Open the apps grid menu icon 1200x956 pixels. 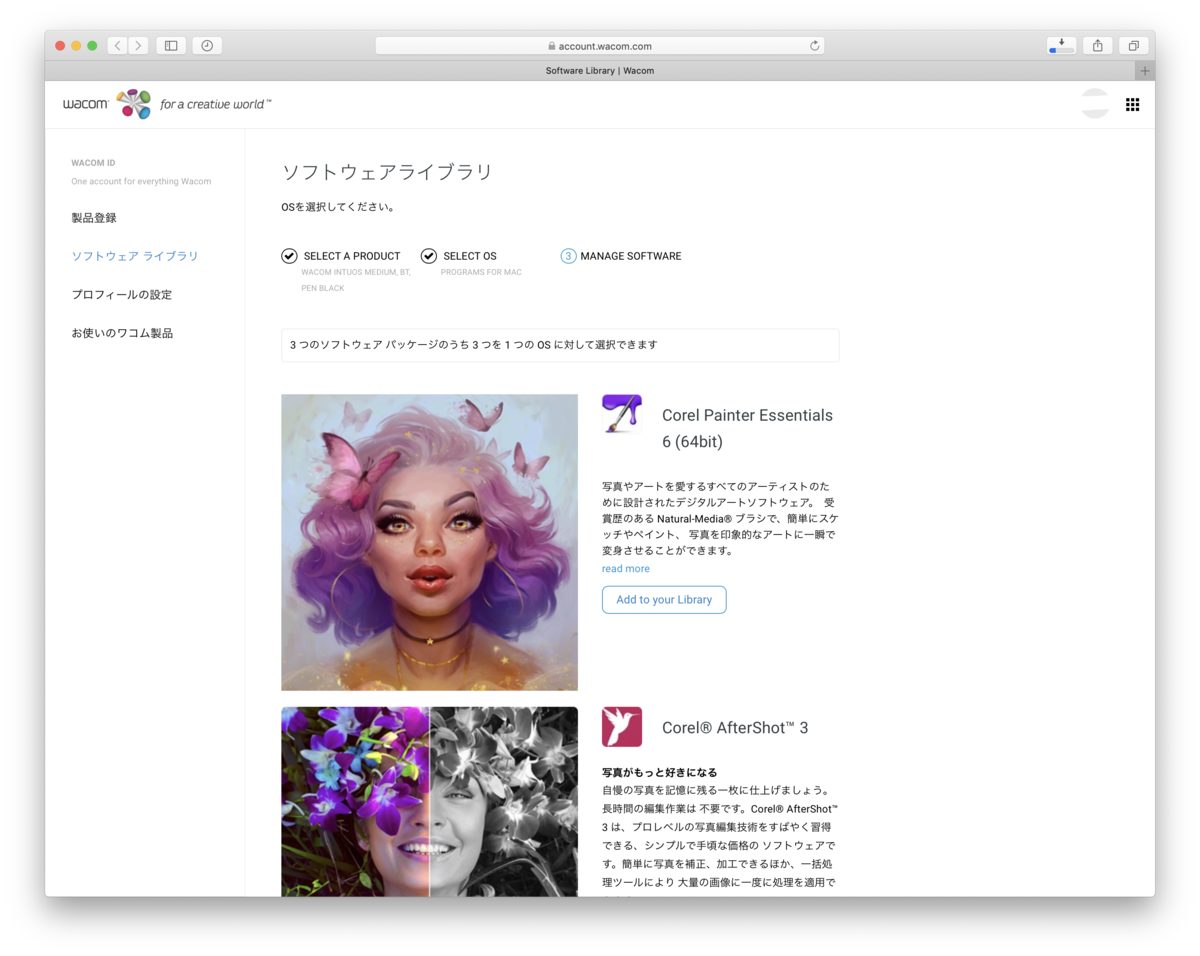[1132, 104]
